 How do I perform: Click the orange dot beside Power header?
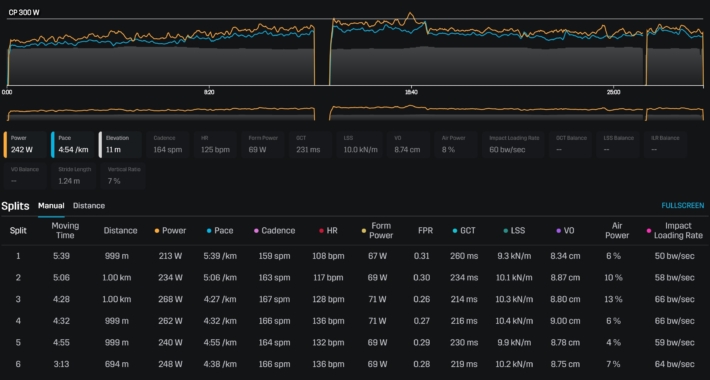[157, 231]
